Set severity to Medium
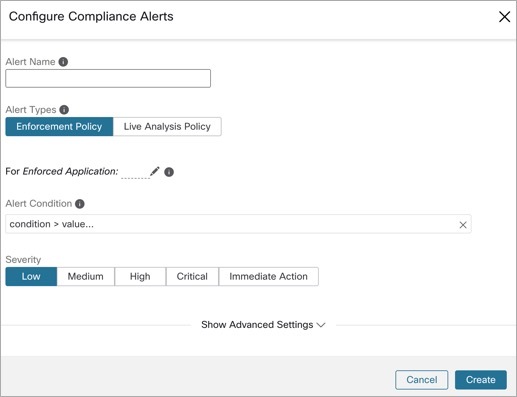Viewport: 517px width, 397px height. click(86, 276)
